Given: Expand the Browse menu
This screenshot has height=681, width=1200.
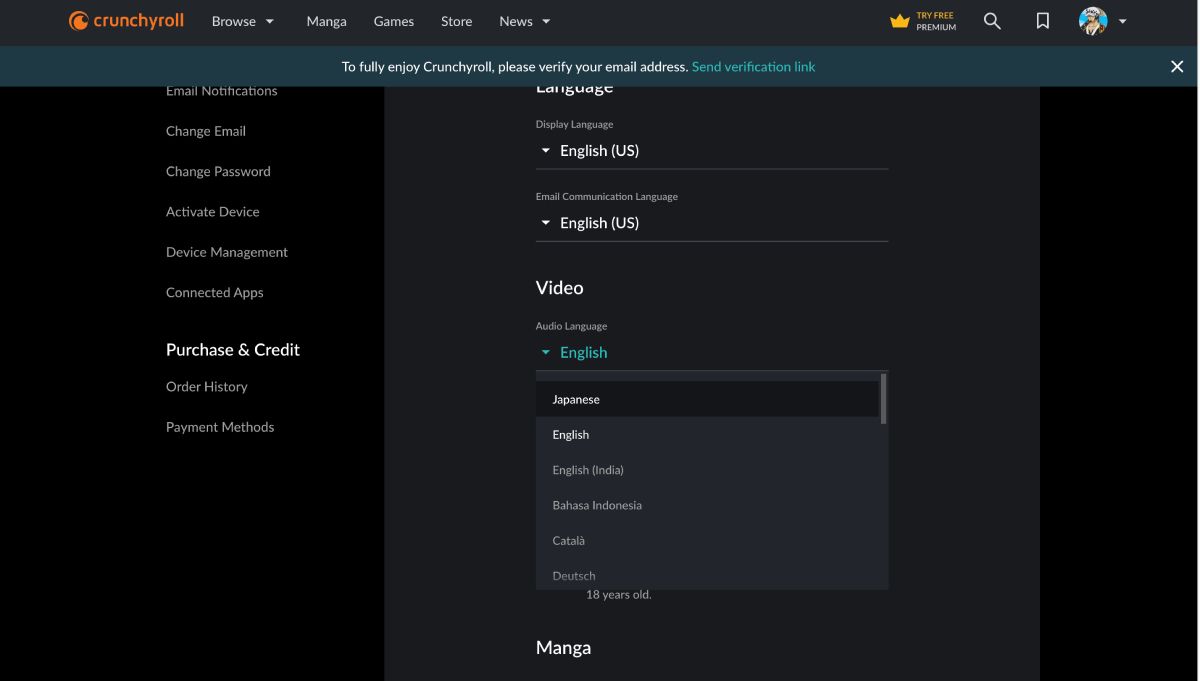Looking at the screenshot, I should pyautogui.click(x=242, y=21).
